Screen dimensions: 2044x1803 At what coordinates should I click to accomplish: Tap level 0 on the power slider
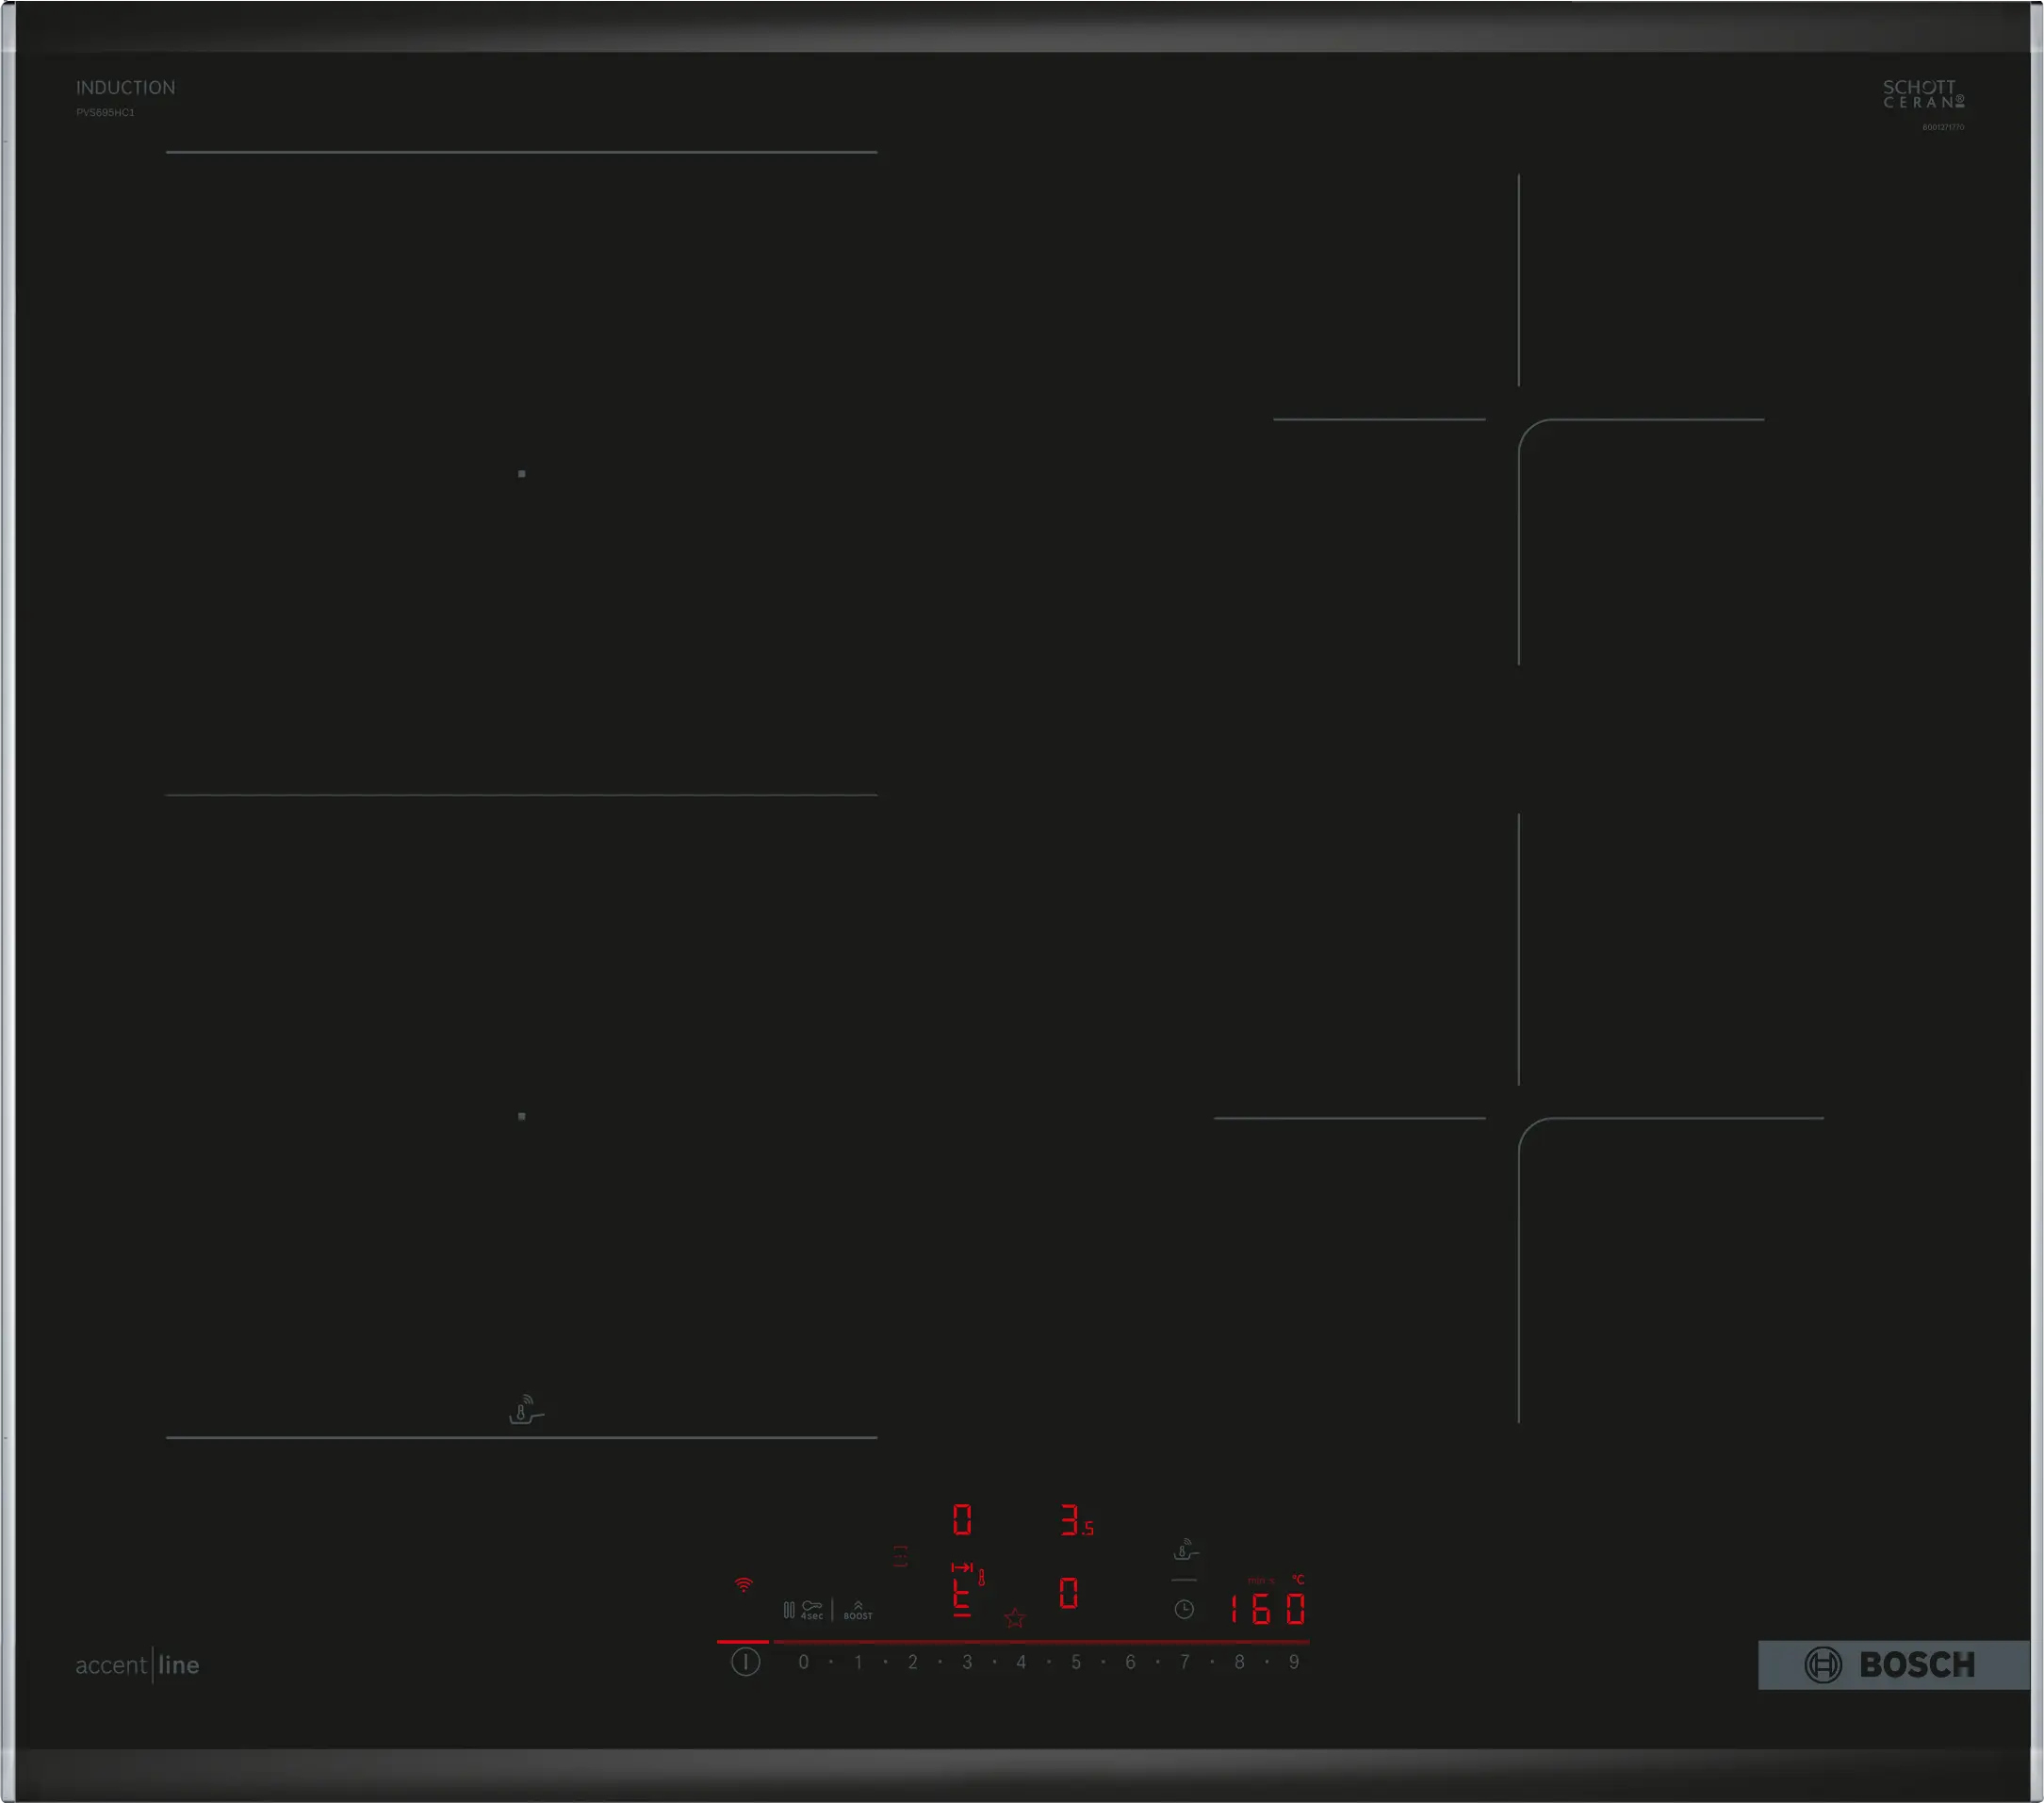pyautogui.click(x=803, y=1662)
